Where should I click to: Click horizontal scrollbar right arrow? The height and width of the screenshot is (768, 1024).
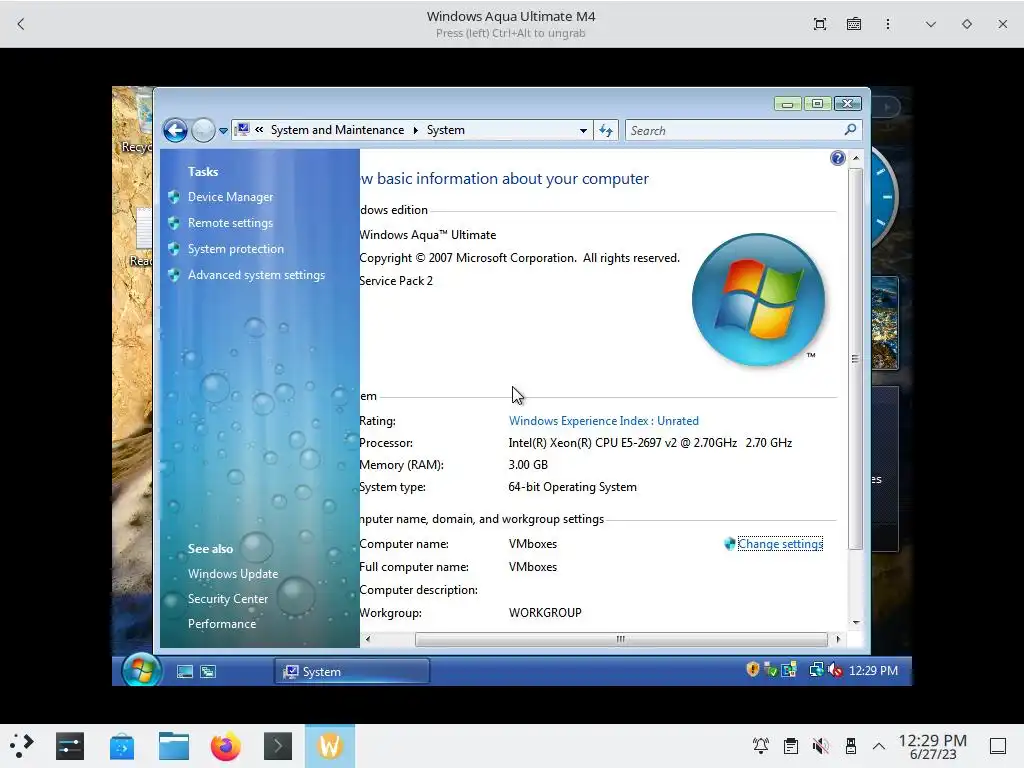838,639
